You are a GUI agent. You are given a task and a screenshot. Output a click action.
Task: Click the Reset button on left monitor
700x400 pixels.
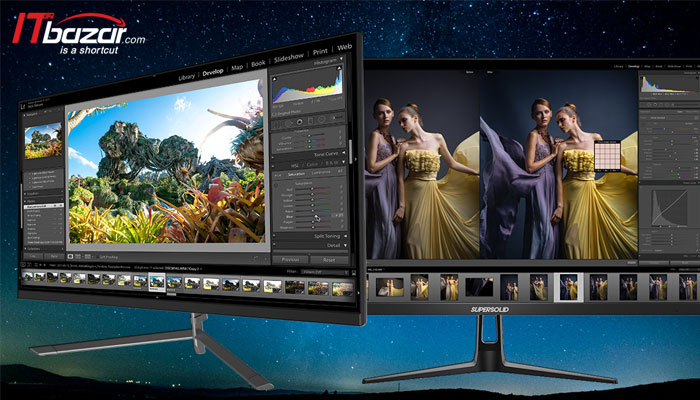point(329,260)
